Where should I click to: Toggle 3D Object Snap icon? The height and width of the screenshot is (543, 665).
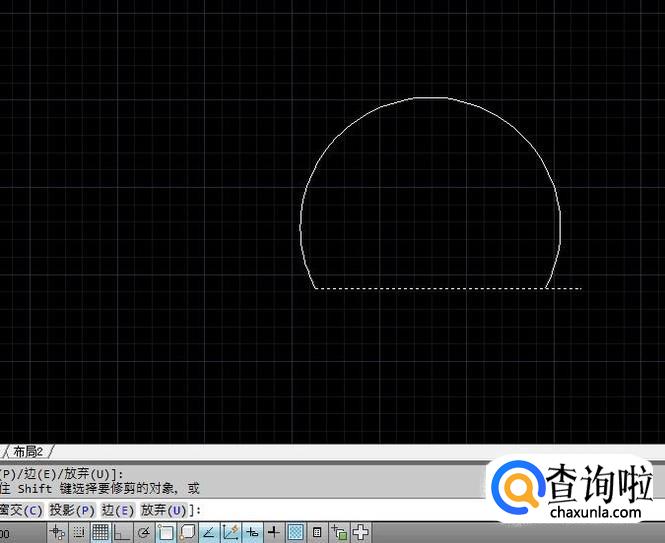click(x=186, y=532)
